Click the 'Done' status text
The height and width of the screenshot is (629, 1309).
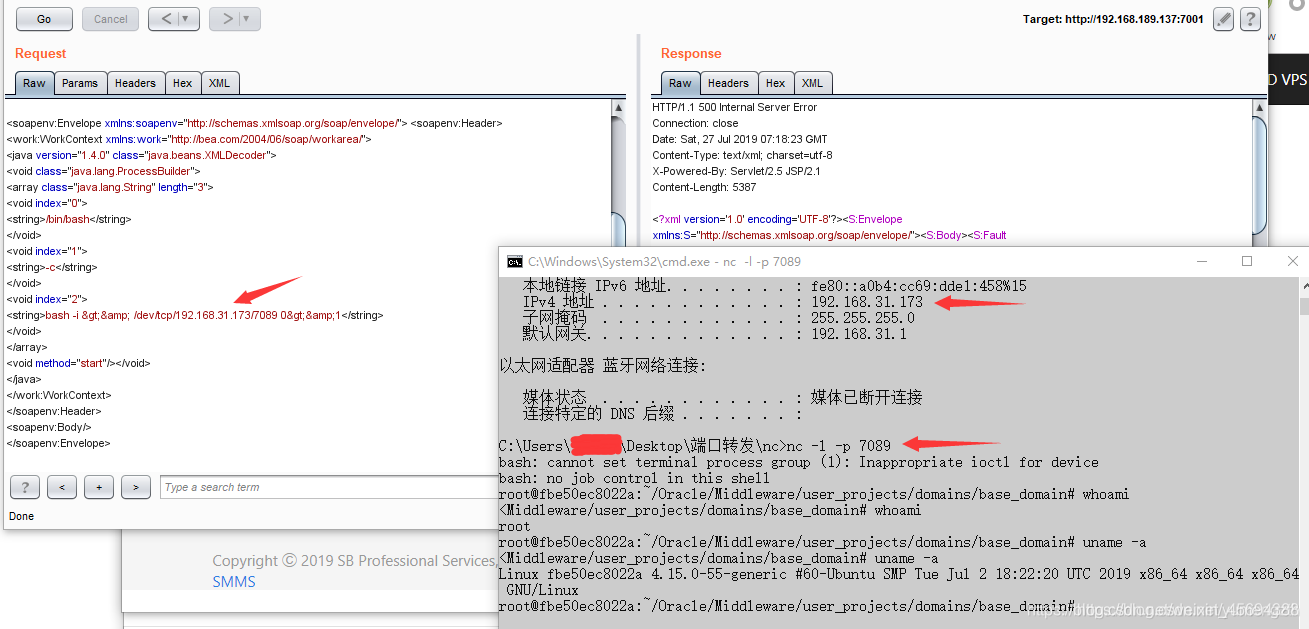click(x=21, y=516)
